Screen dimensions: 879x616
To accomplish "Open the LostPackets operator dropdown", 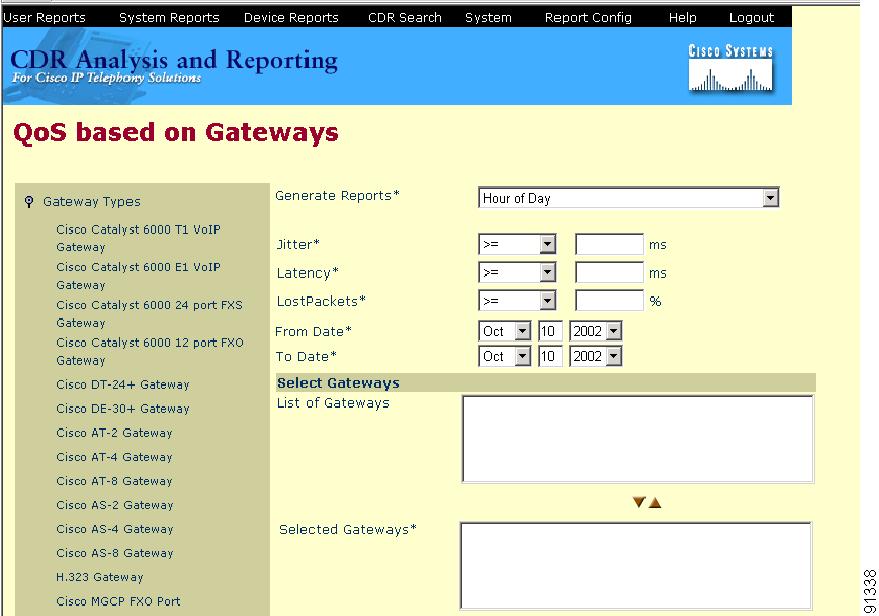I will [517, 300].
